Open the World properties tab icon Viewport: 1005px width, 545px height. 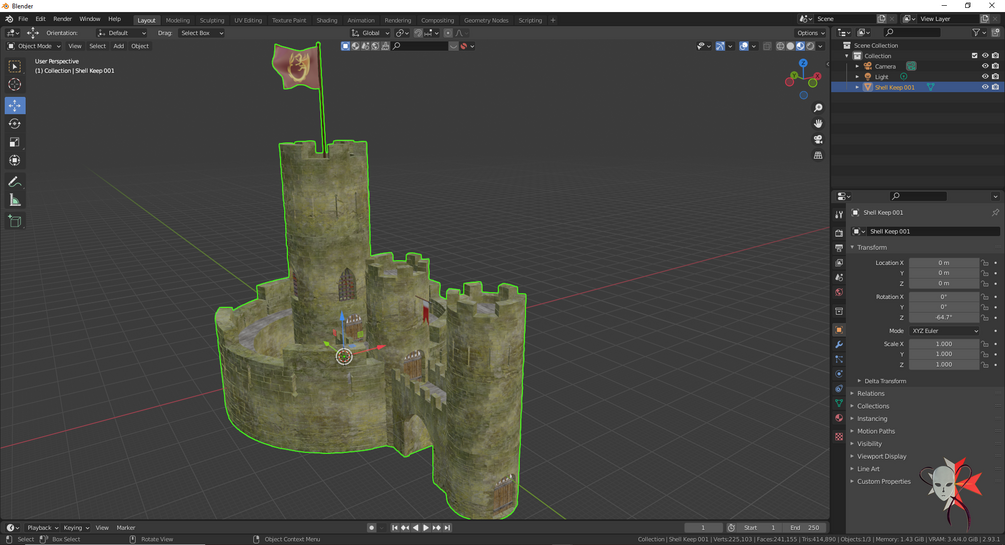[839, 292]
